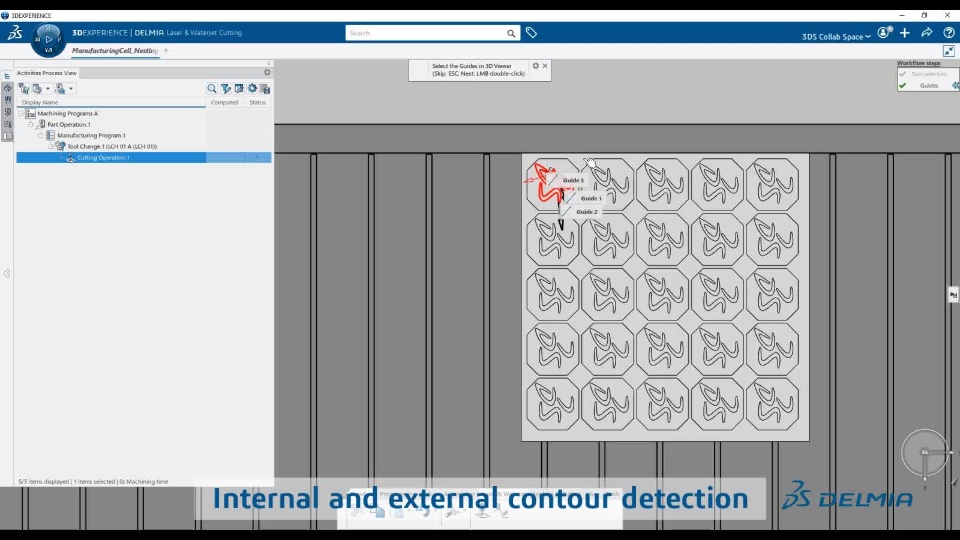
Task: Click the plus add icon in top bar
Action: pos(905,32)
